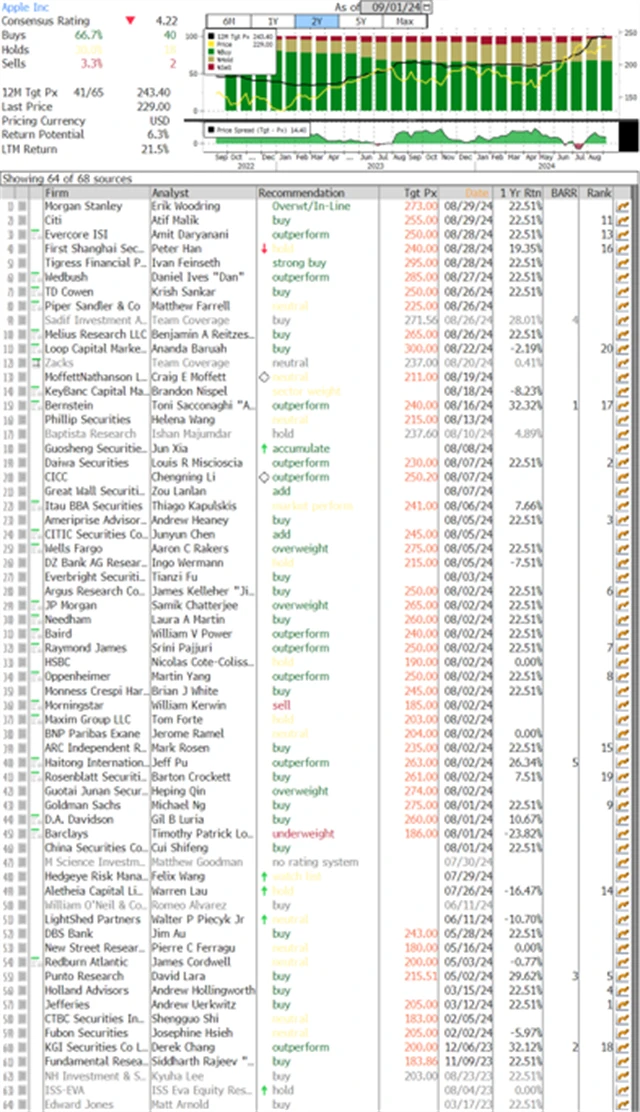The image size is (640, 1112).
Task: Click the chart icon for Citi row
Action: pyautogui.click(x=622, y=219)
